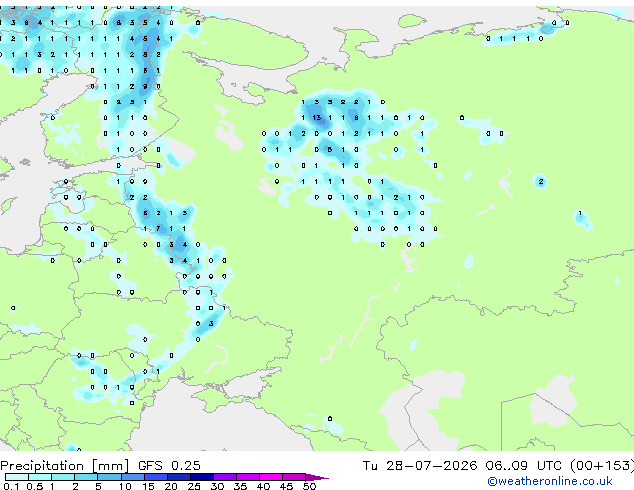This screenshot has height=490, width=634.
Task: Click the 1–2 mm legend swatch
Action: point(63,477)
